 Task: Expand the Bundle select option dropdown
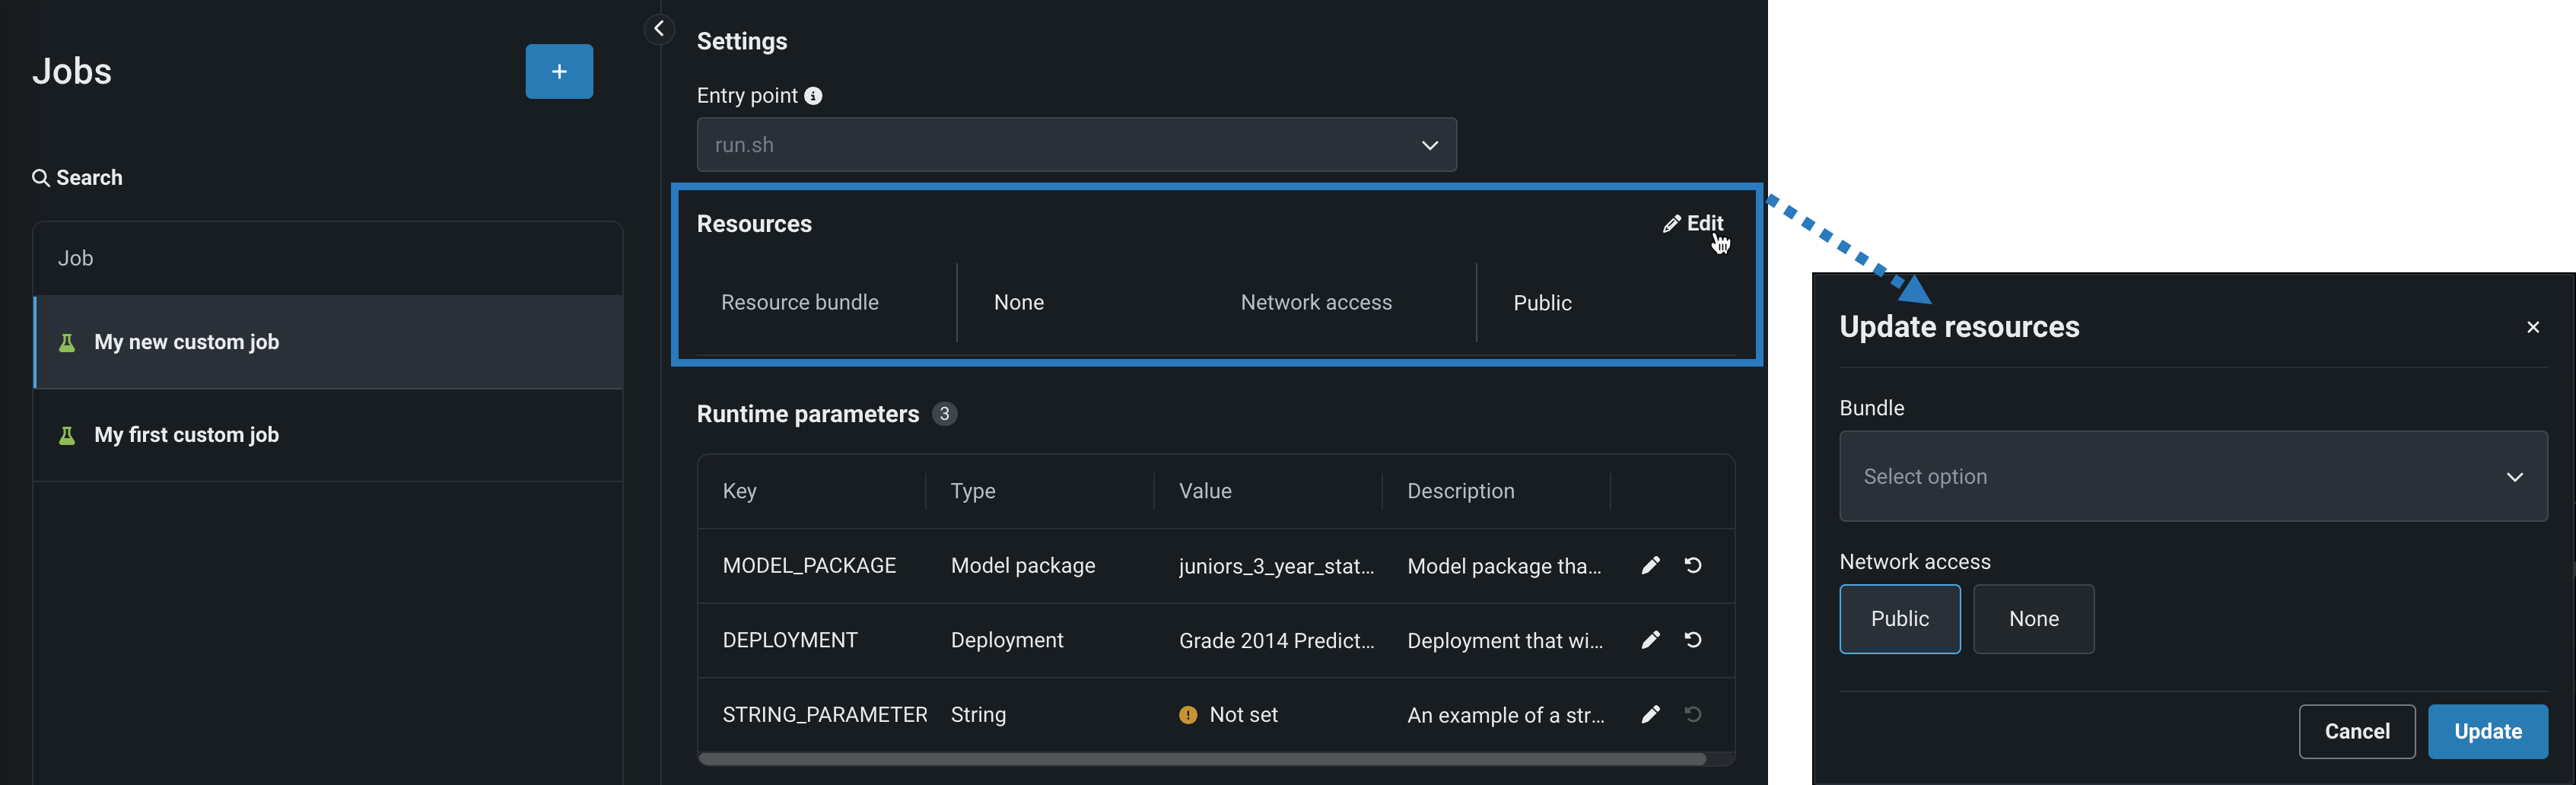point(2192,476)
